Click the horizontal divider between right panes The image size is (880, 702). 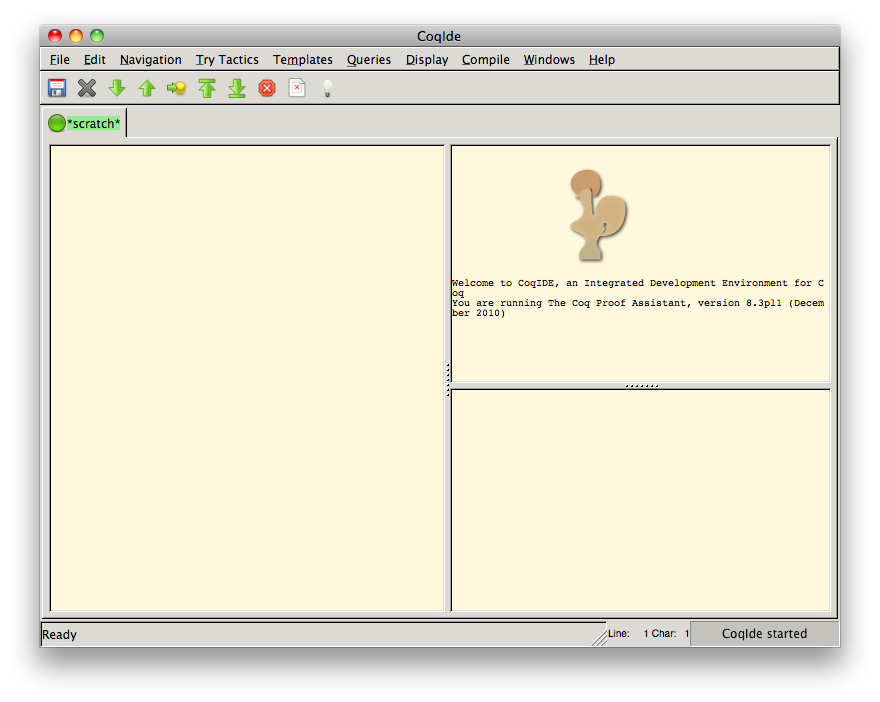(641, 386)
